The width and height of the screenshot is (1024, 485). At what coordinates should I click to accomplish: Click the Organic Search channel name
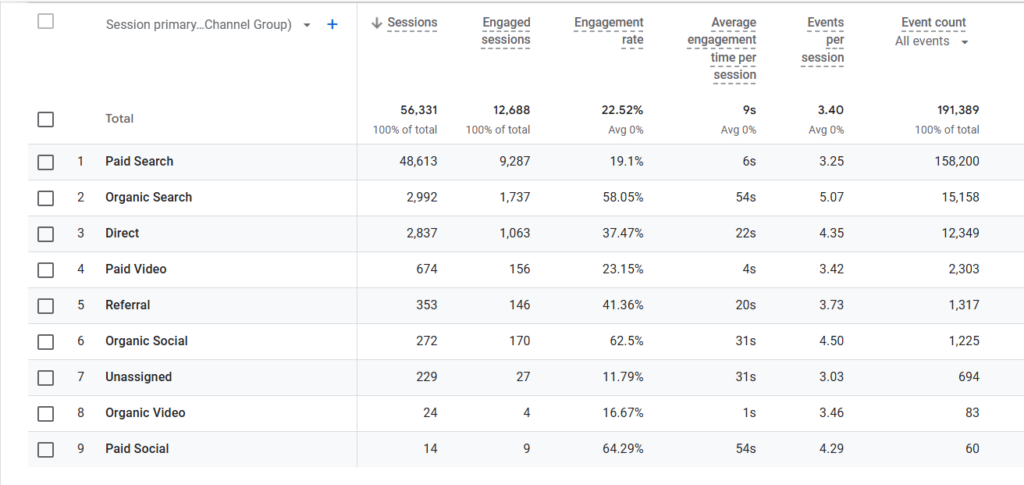tap(148, 197)
